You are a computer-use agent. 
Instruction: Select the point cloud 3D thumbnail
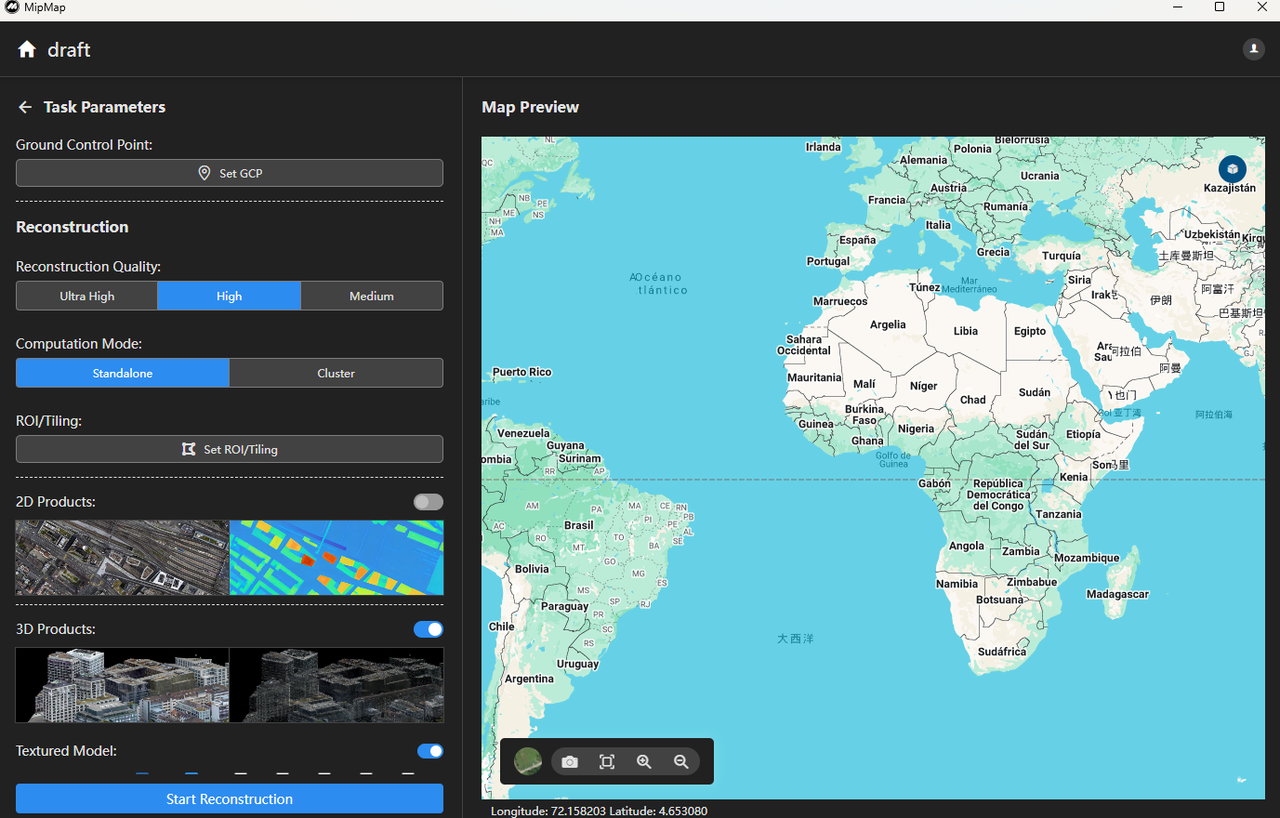coord(337,685)
